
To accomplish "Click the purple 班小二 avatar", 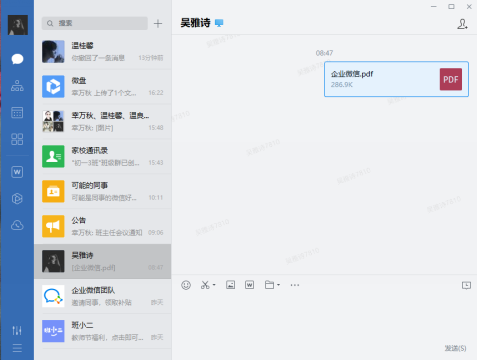I will tap(53, 331).
